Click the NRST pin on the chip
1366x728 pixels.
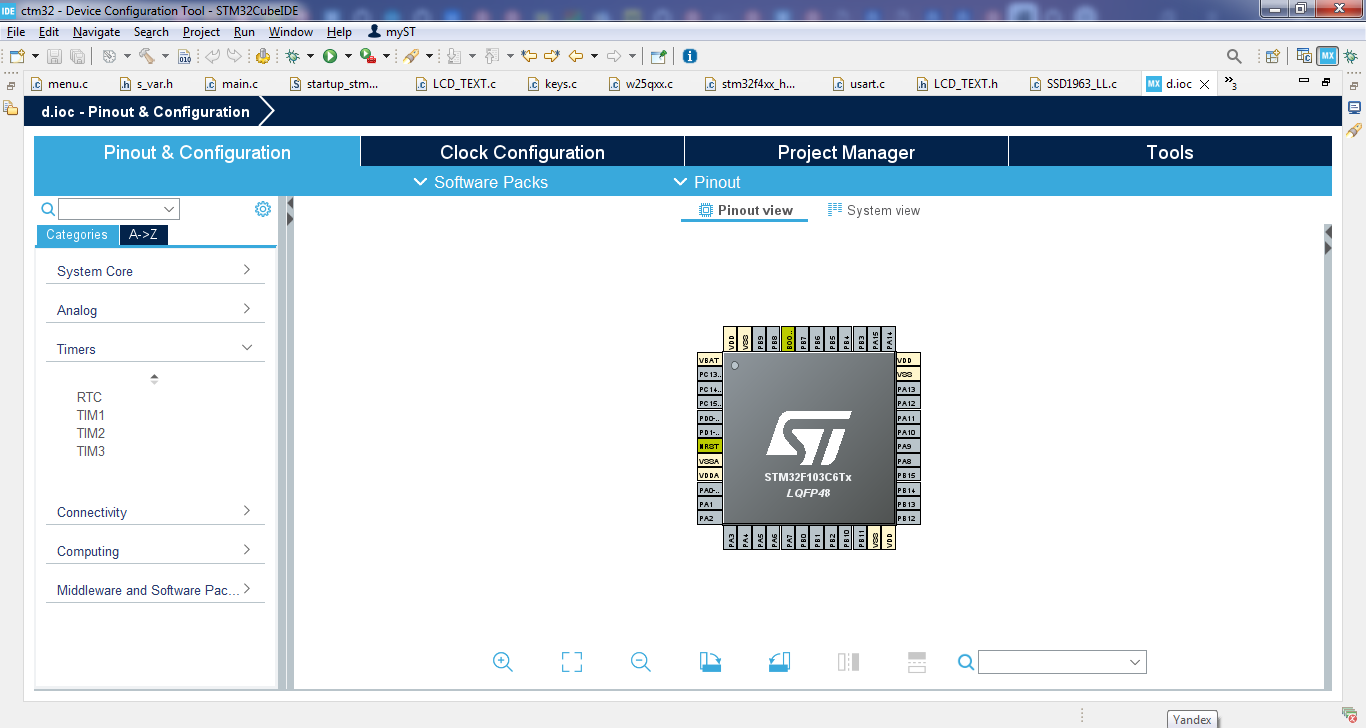click(x=709, y=446)
